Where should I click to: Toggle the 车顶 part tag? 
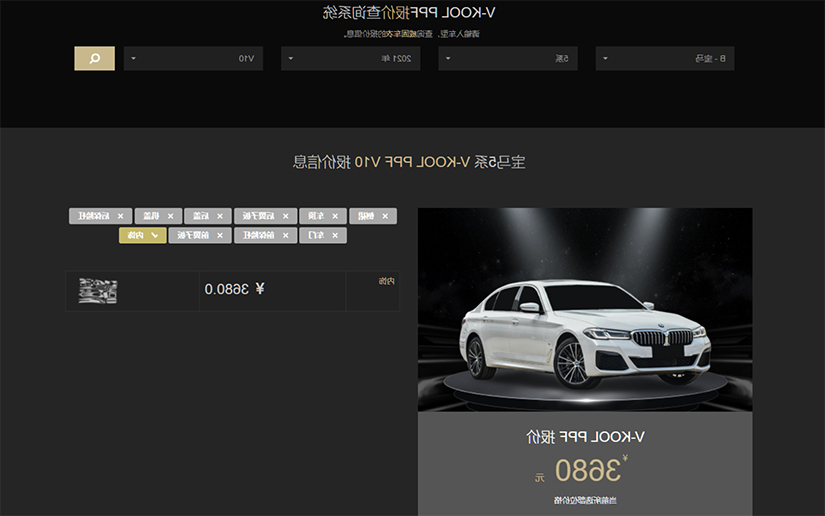(323, 216)
